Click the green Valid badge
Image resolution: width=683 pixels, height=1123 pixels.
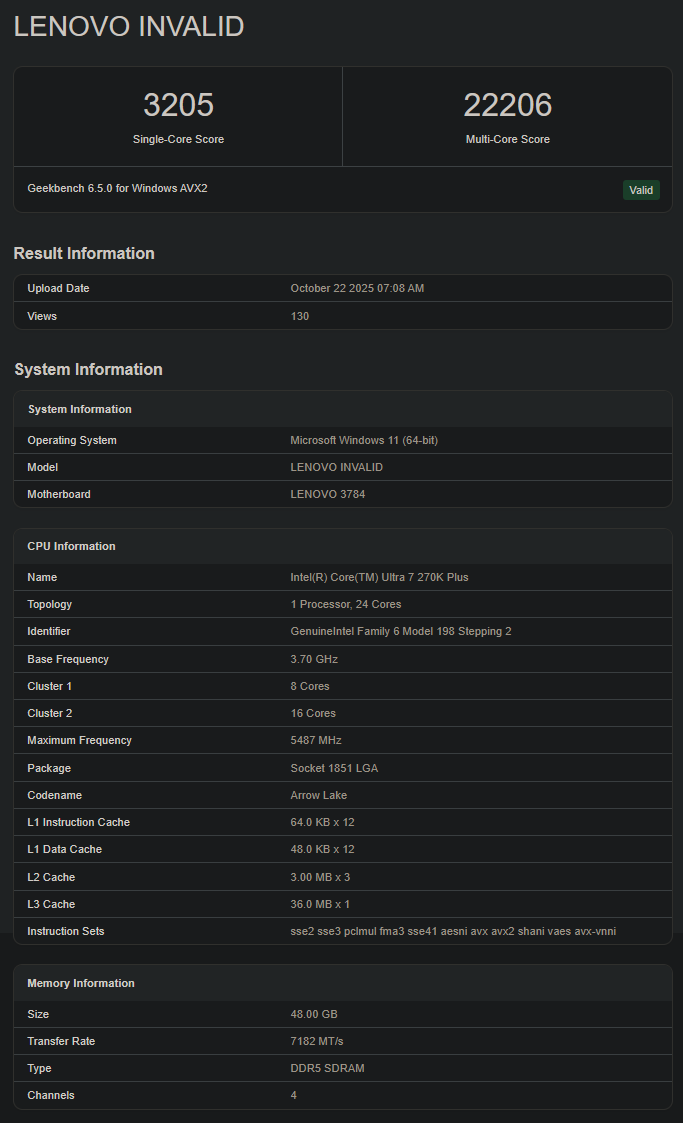(640, 190)
